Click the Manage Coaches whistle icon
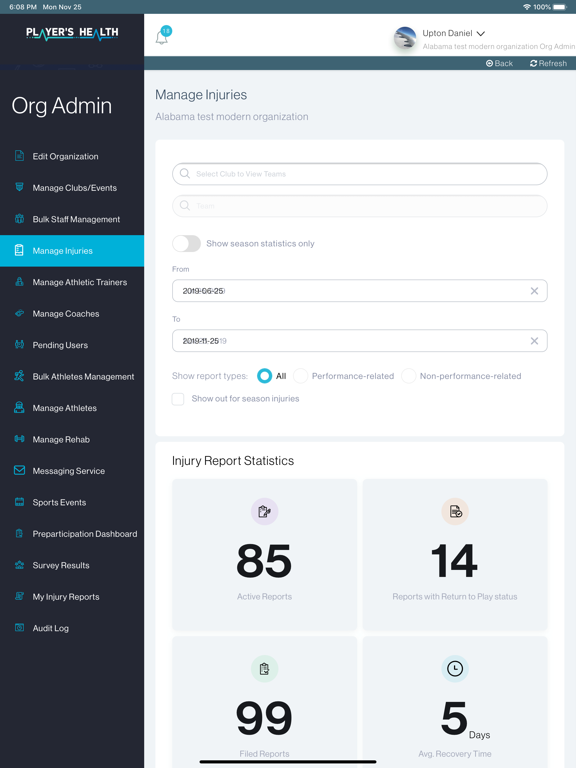The image size is (576, 768). coord(19,313)
